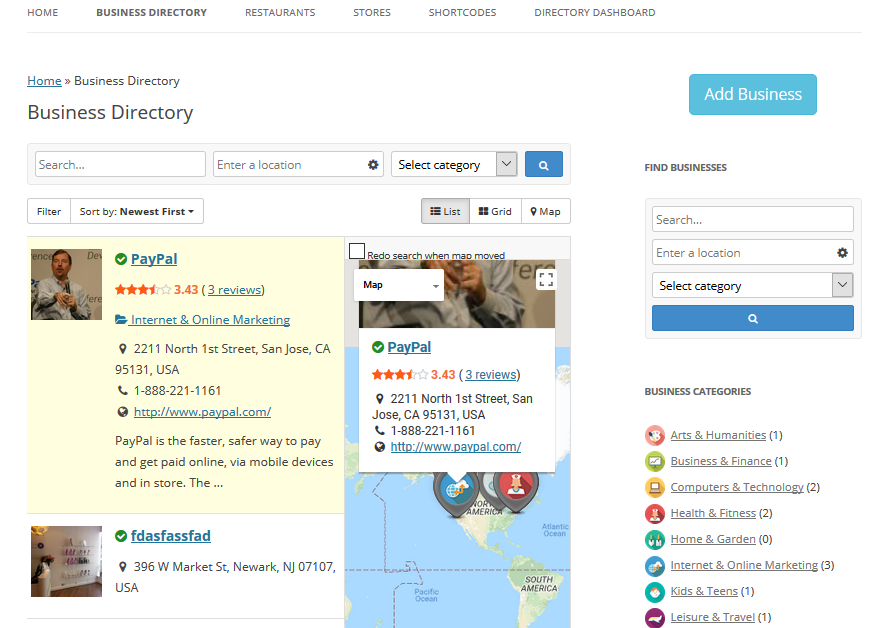Click the sidebar location gear icon
The width and height of the screenshot is (871, 628).
842,253
